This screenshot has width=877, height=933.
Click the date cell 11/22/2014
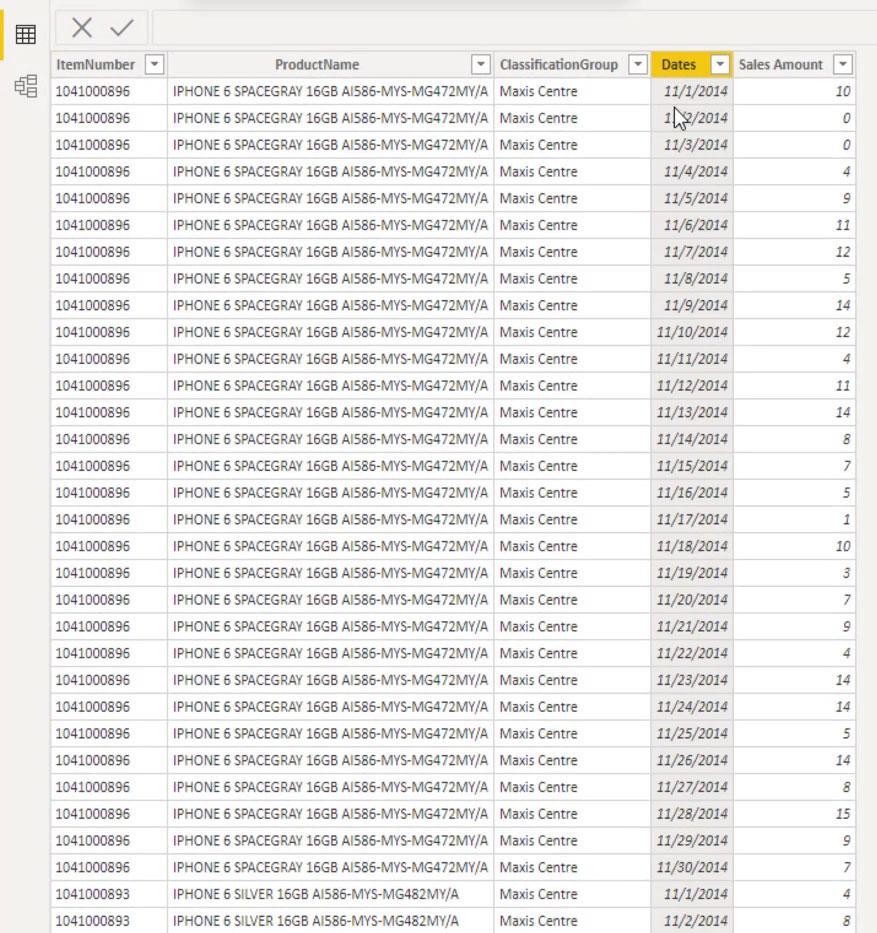(692, 653)
